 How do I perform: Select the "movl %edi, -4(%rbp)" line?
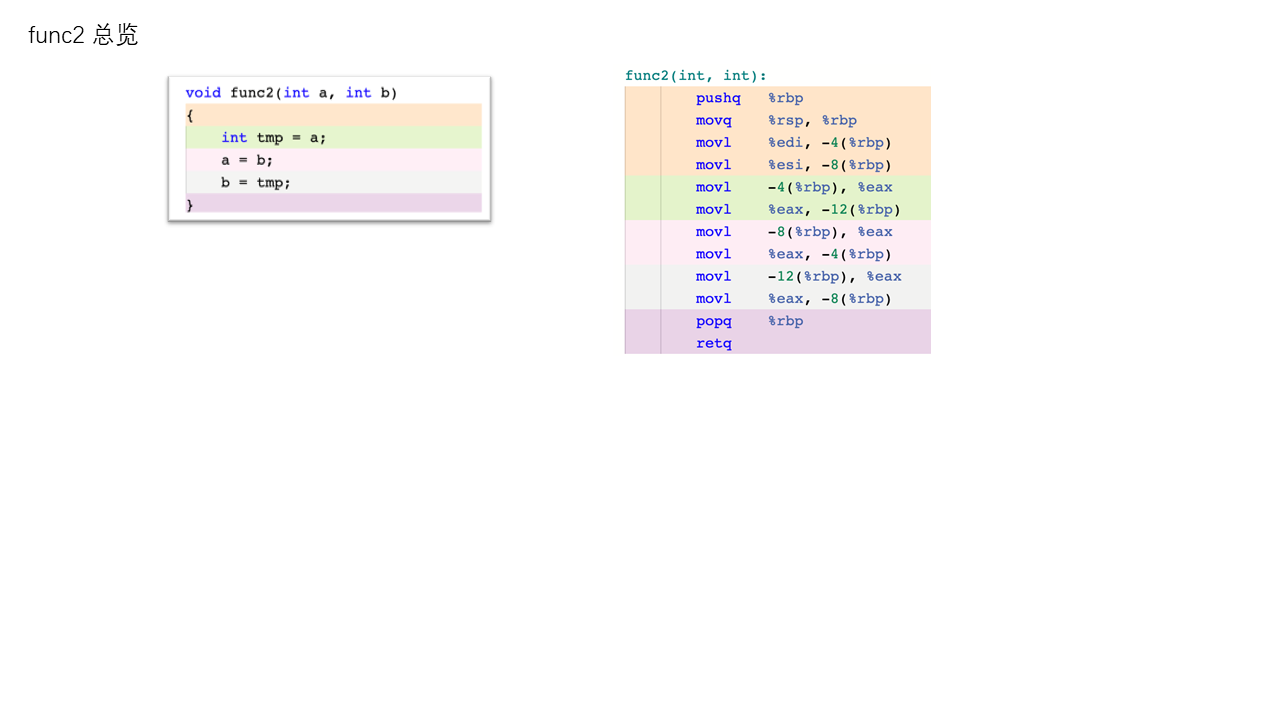pyautogui.click(x=794, y=143)
